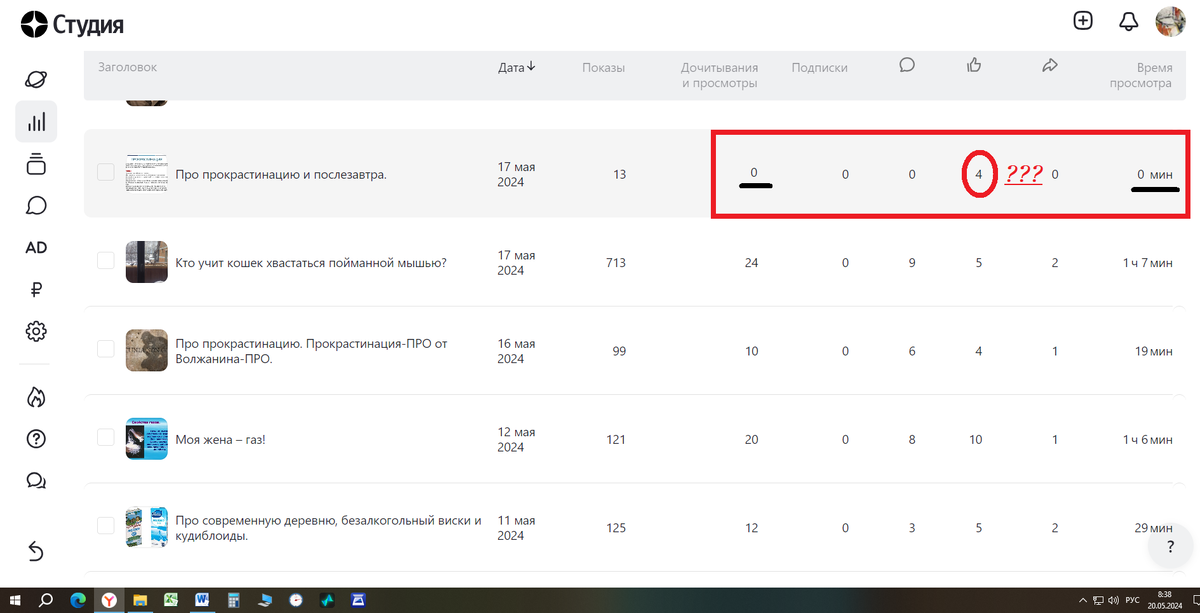Open Calculator from taskbar
The image size is (1200, 613).
click(233, 600)
